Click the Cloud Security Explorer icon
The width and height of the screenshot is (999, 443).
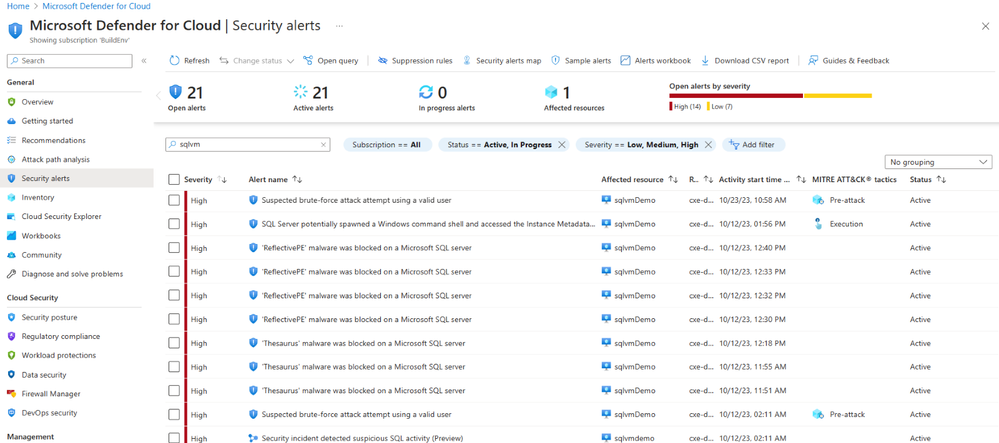coord(11,217)
